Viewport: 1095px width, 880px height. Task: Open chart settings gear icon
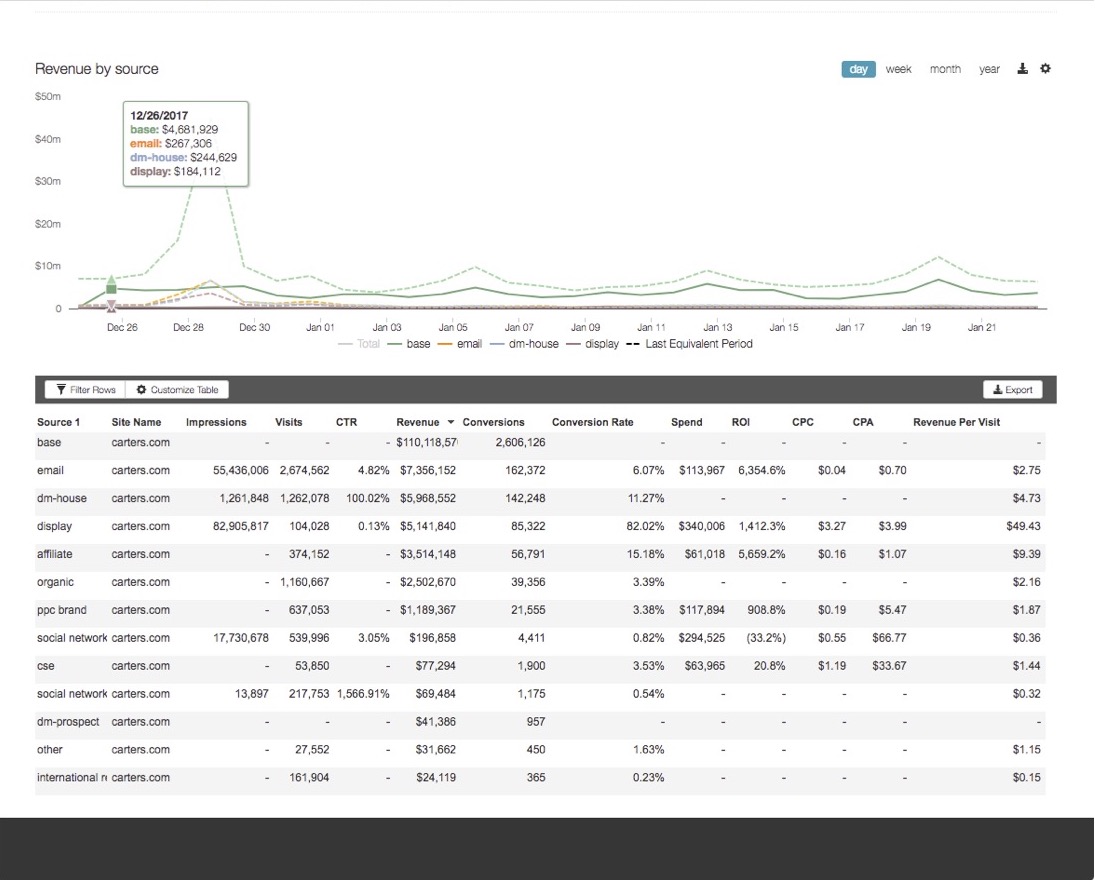(1045, 68)
